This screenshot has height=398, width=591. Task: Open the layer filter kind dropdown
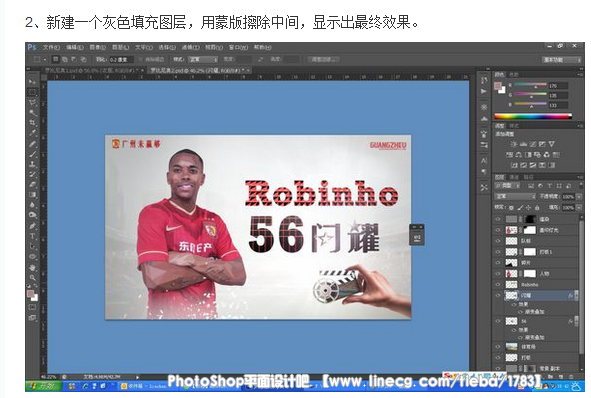pos(507,186)
